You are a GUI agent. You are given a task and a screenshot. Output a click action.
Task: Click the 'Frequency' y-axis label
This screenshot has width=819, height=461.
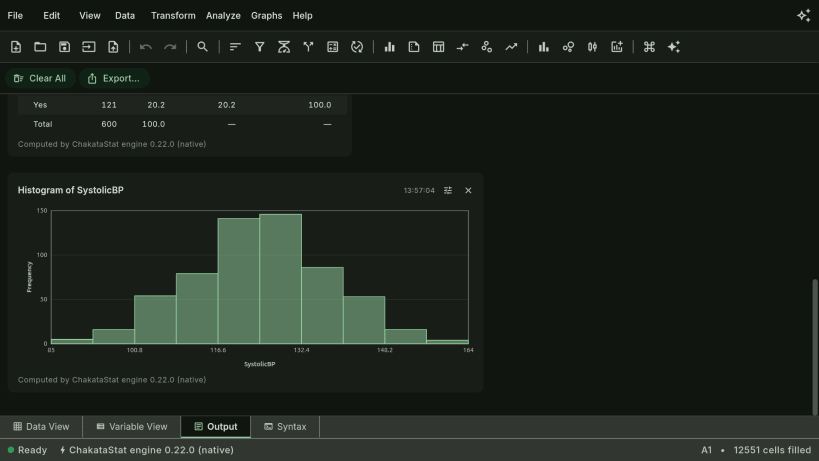(x=29, y=277)
